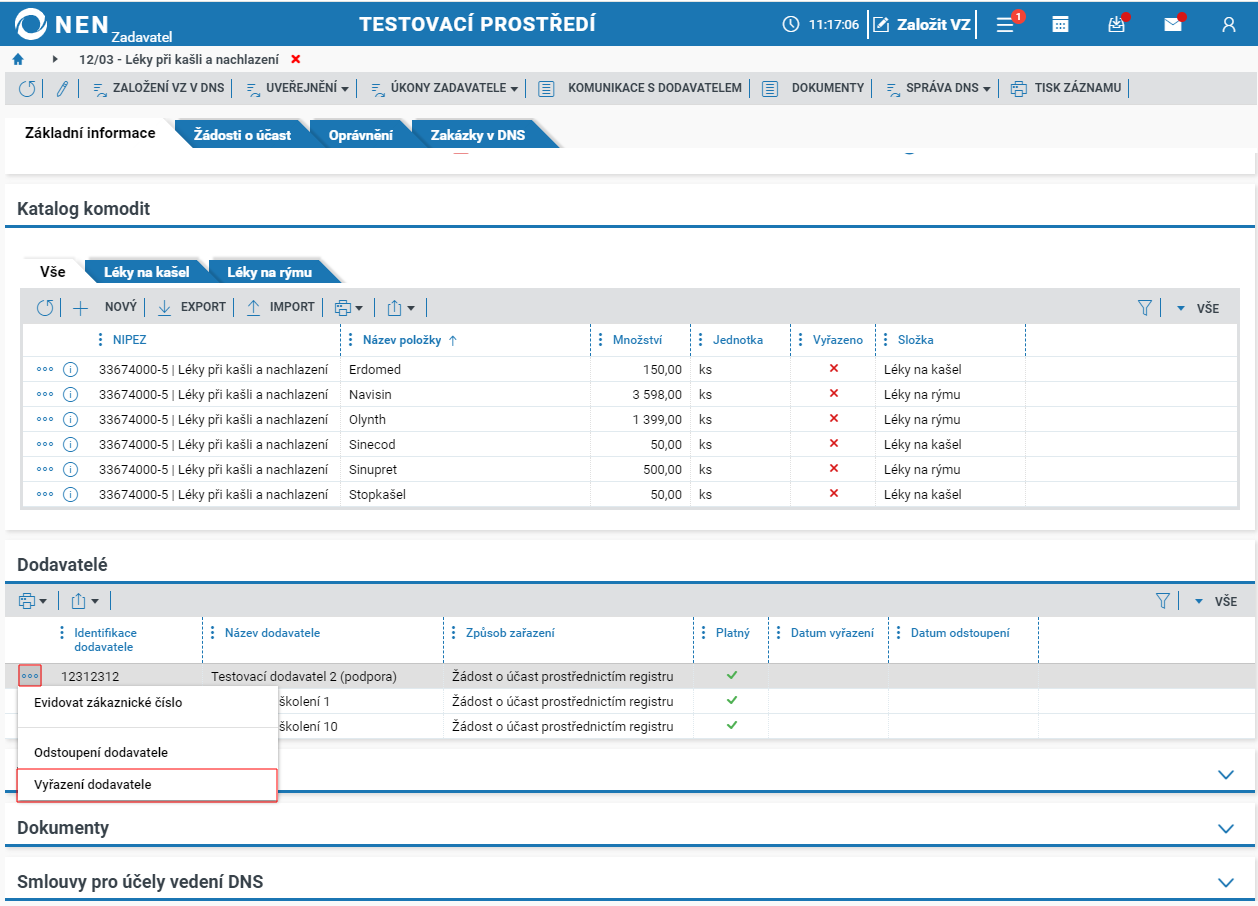Click TISK ZÁZNAMU print button

1066,88
